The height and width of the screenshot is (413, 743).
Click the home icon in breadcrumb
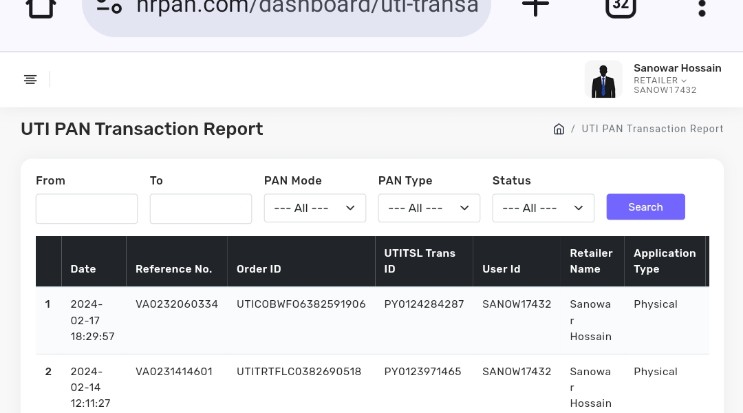click(x=559, y=129)
